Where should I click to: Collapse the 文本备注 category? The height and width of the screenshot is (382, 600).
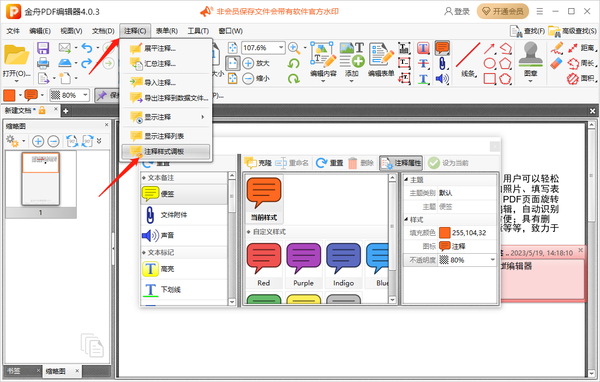click(x=144, y=178)
